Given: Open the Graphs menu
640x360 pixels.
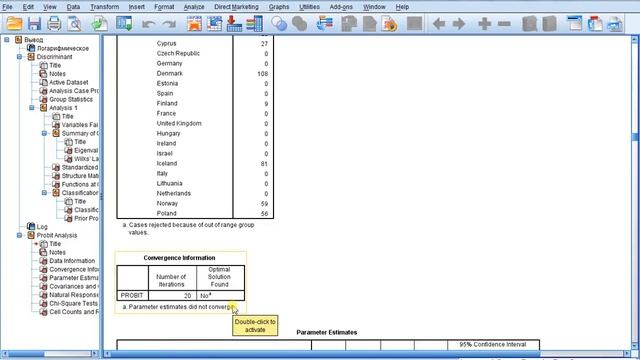Looking at the screenshot, I should [279, 7].
